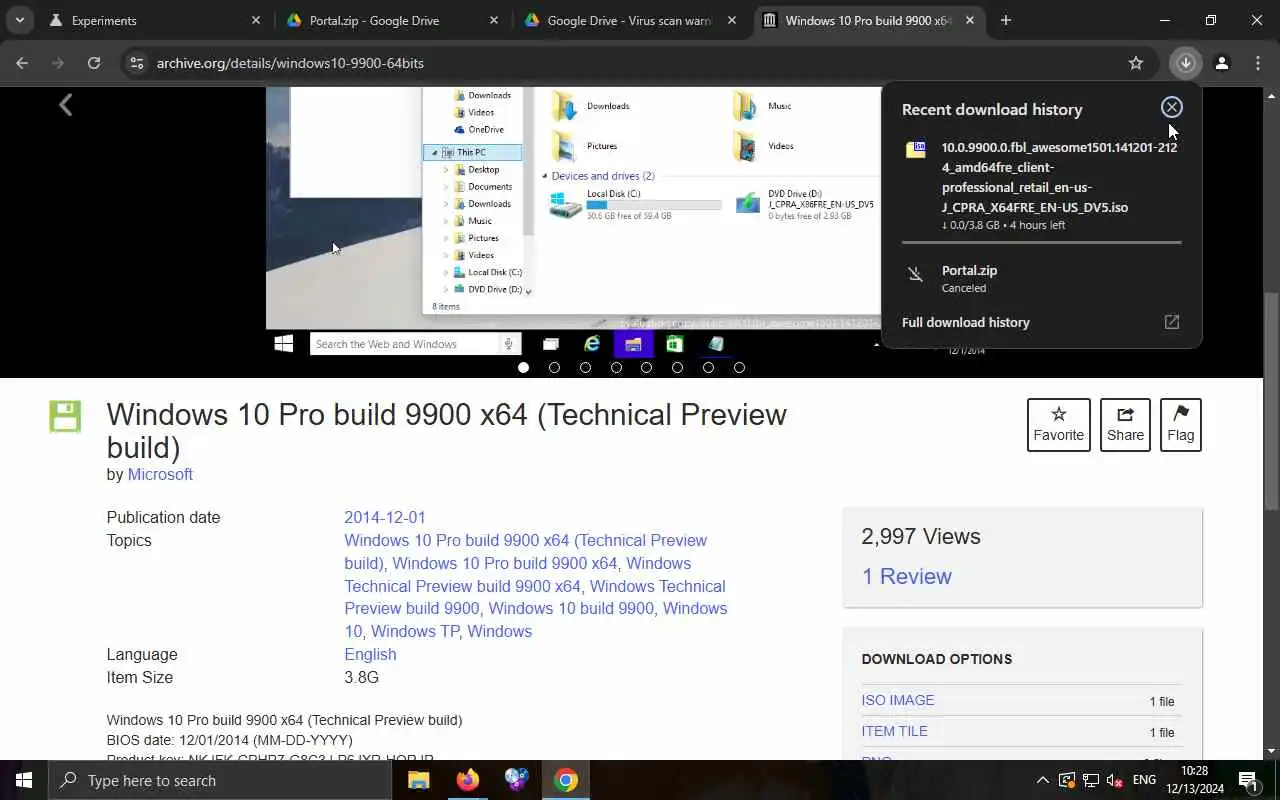Click the green floppy disk software icon

pos(65,416)
